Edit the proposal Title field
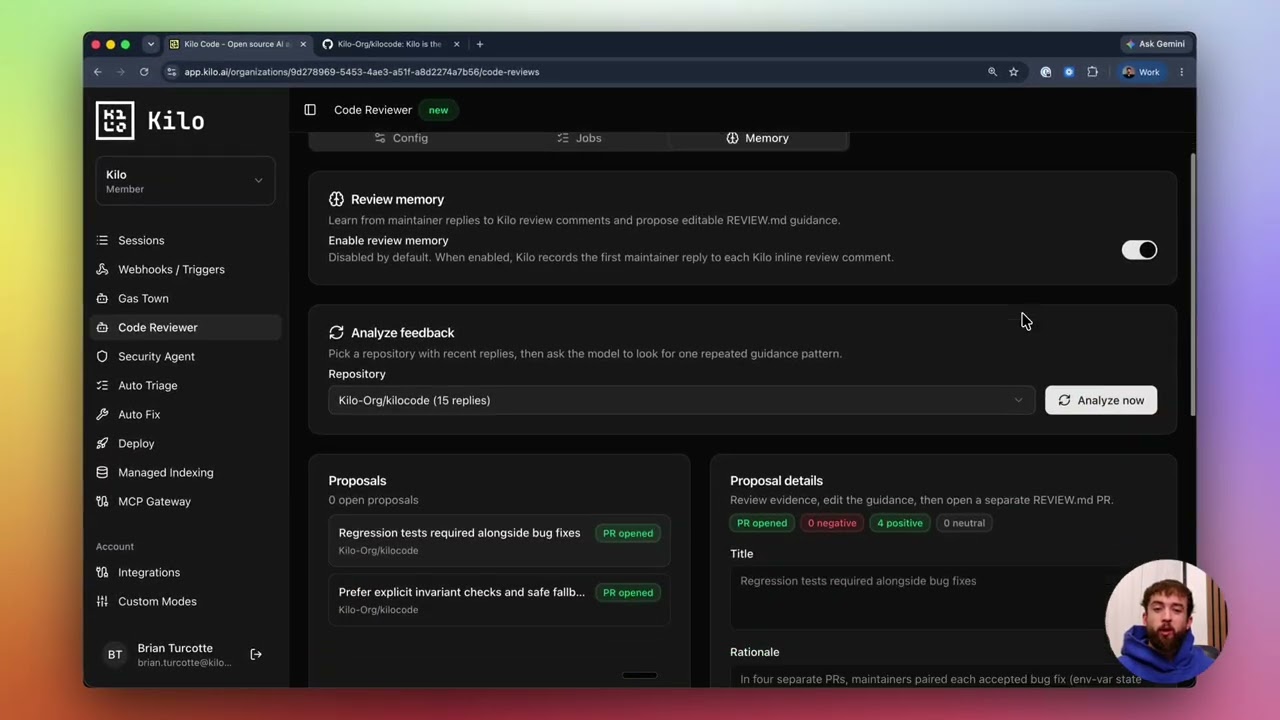The height and width of the screenshot is (720, 1280). (x=943, y=598)
